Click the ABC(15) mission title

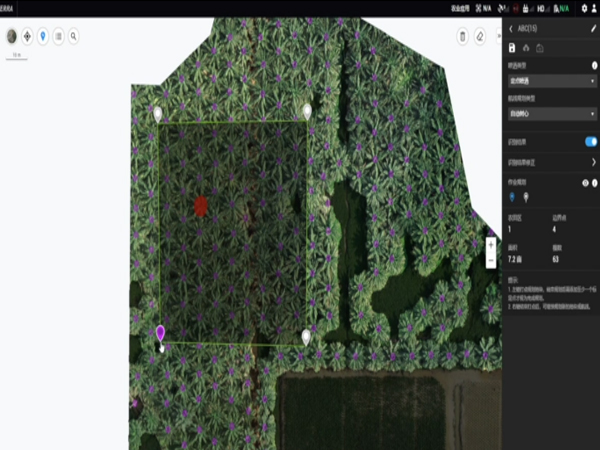(x=527, y=29)
